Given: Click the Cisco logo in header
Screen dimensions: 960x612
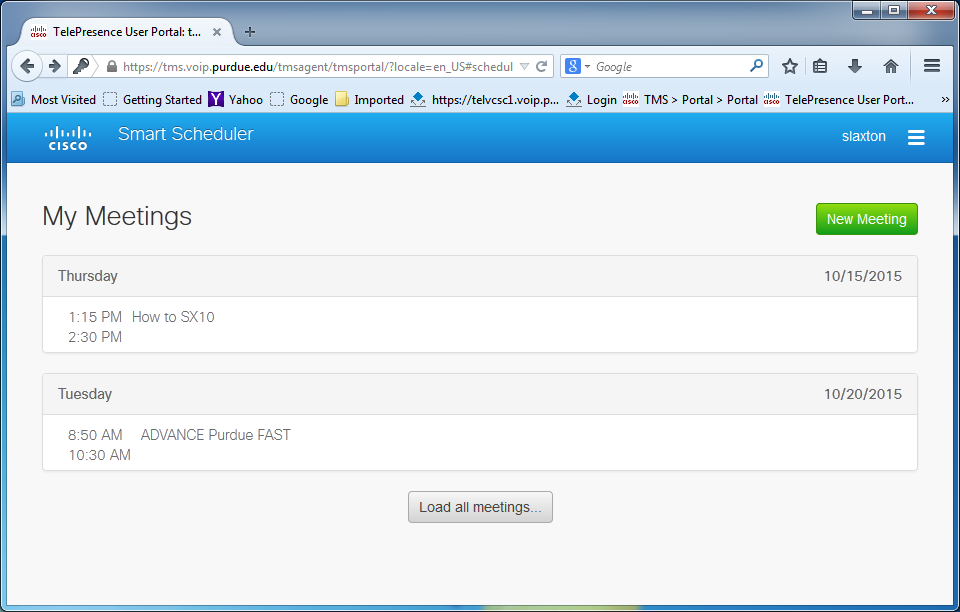Looking at the screenshot, I should (x=68, y=138).
